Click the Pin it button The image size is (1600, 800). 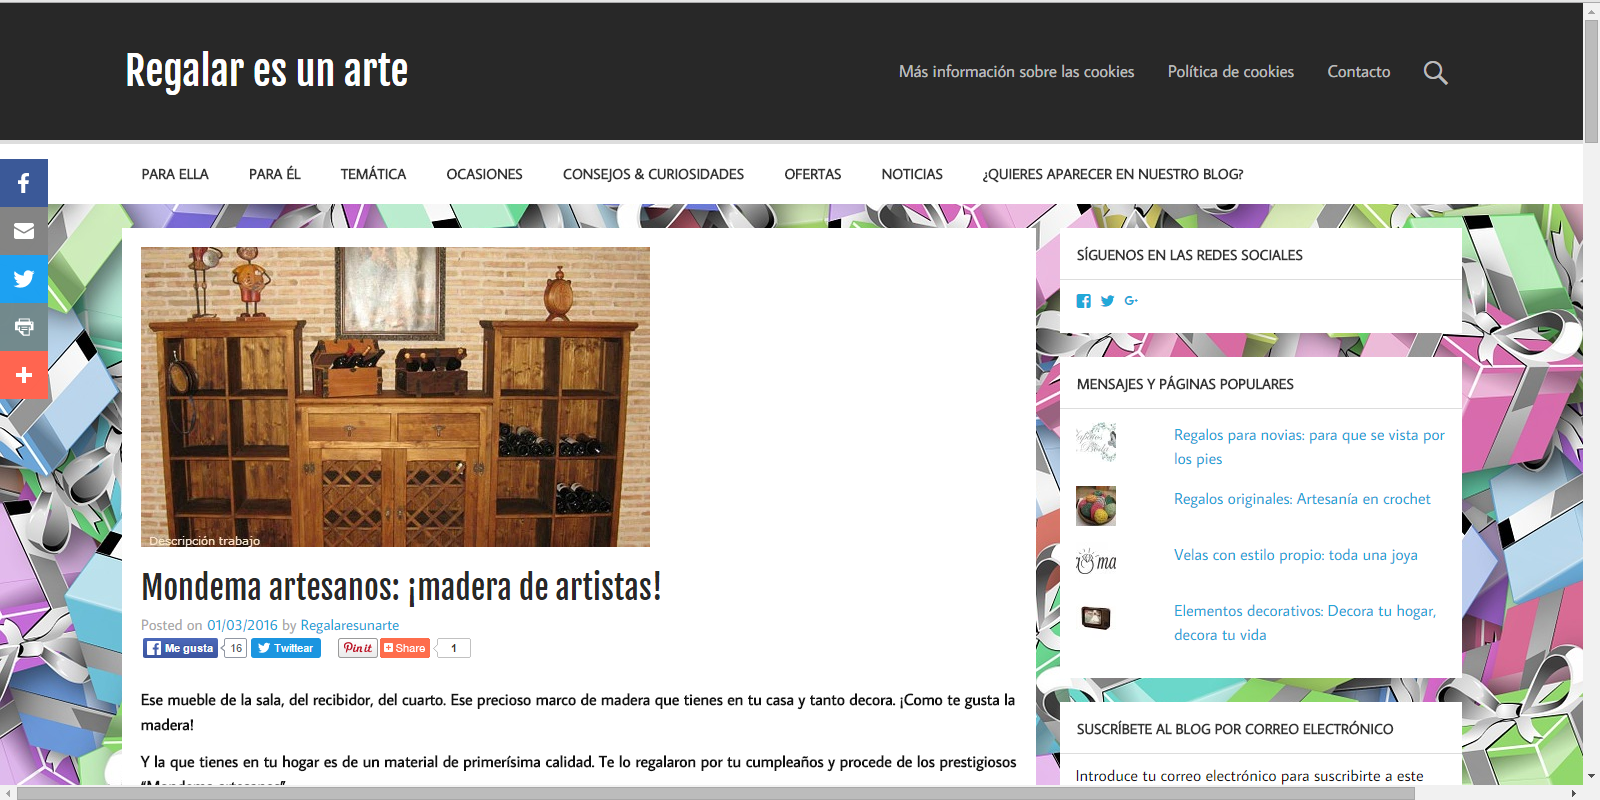[x=357, y=648]
